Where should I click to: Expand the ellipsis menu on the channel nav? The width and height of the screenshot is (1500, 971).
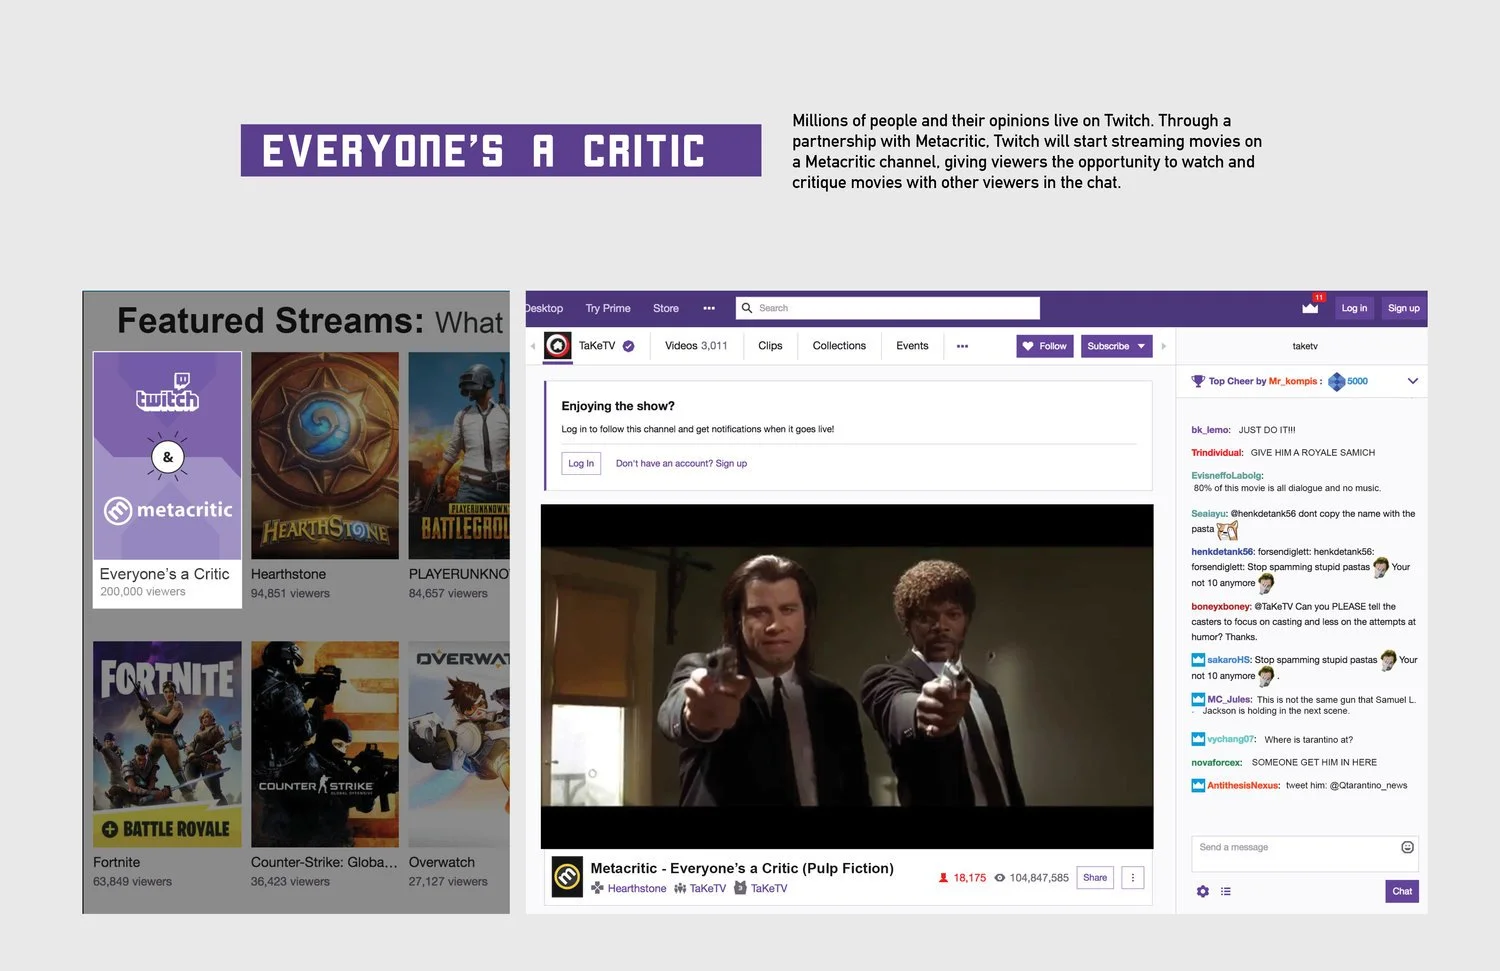tap(962, 345)
